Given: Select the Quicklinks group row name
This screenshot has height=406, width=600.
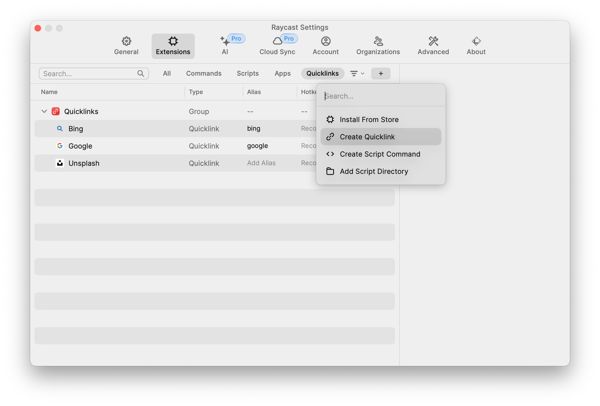Looking at the screenshot, I should [x=81, y=111].
